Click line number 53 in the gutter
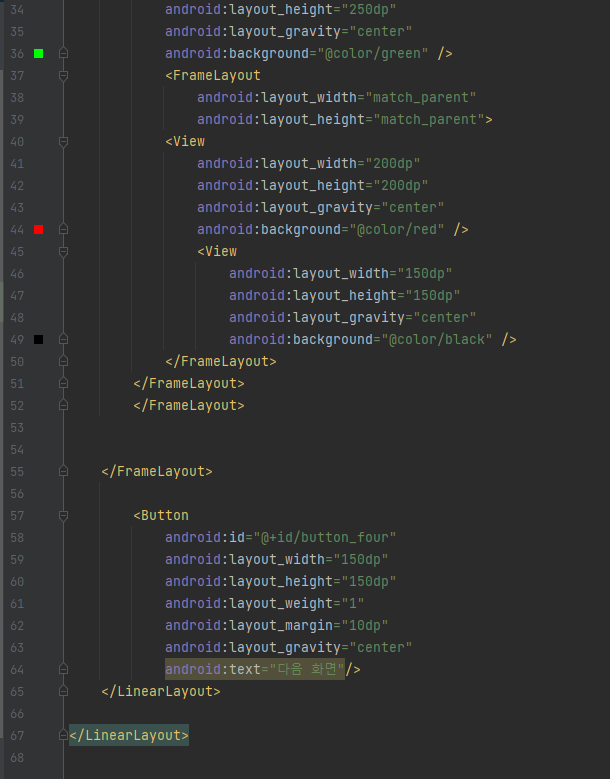 [x=17, y=427]
